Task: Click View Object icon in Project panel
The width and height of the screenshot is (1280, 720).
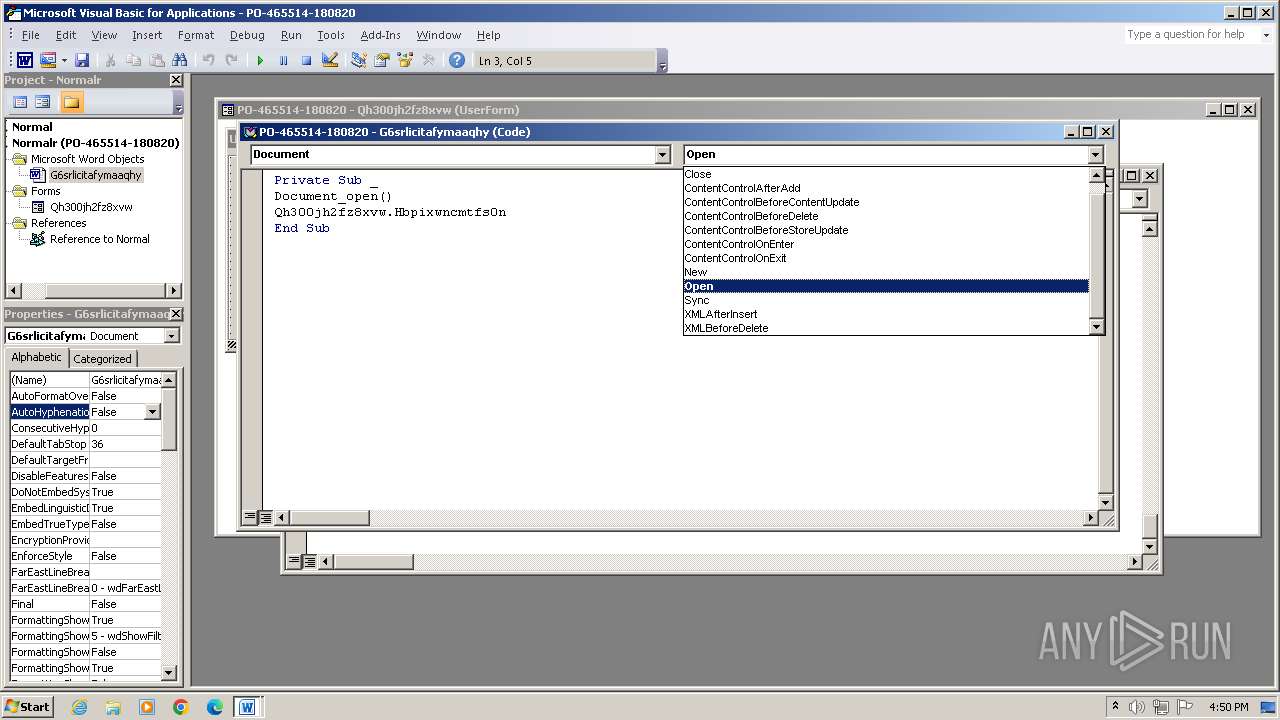Action: [x=43, y=102]
